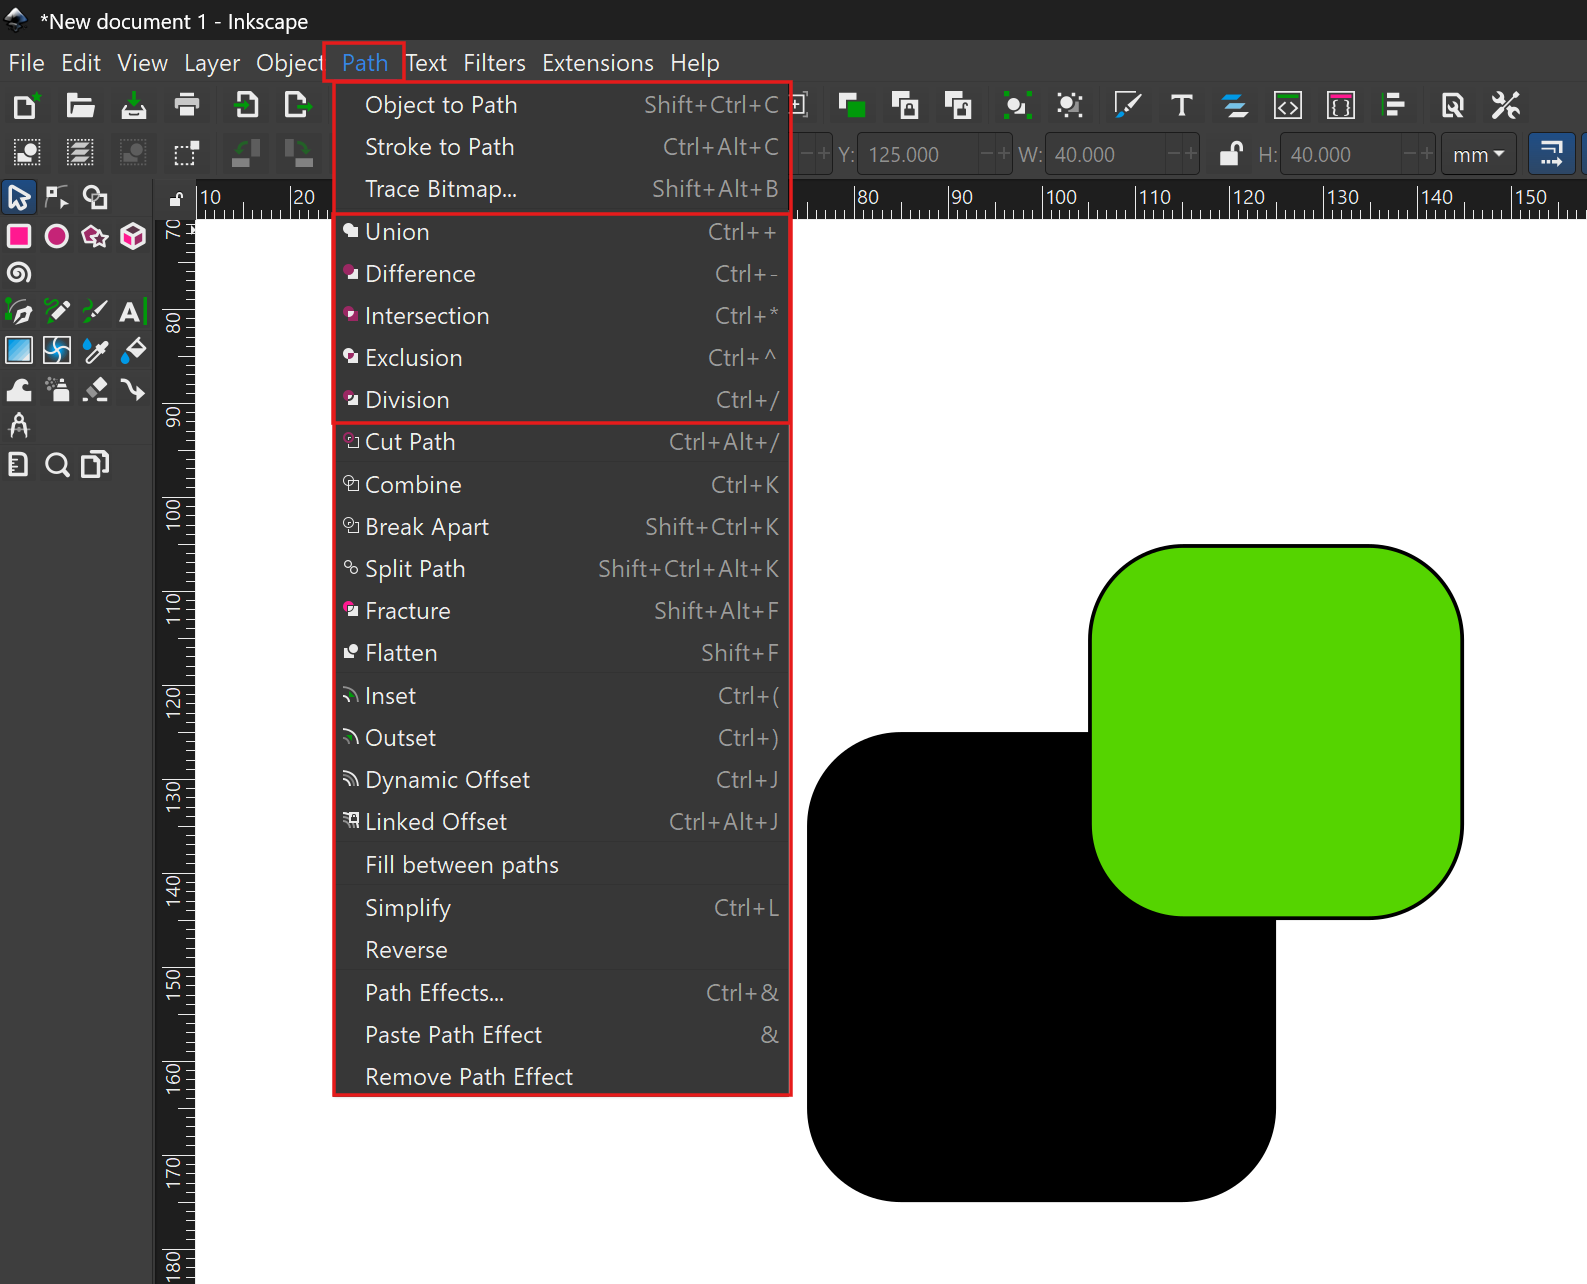Select the Mesh gradient tool
The image size is (1587, 1284).
pos(57,350)
